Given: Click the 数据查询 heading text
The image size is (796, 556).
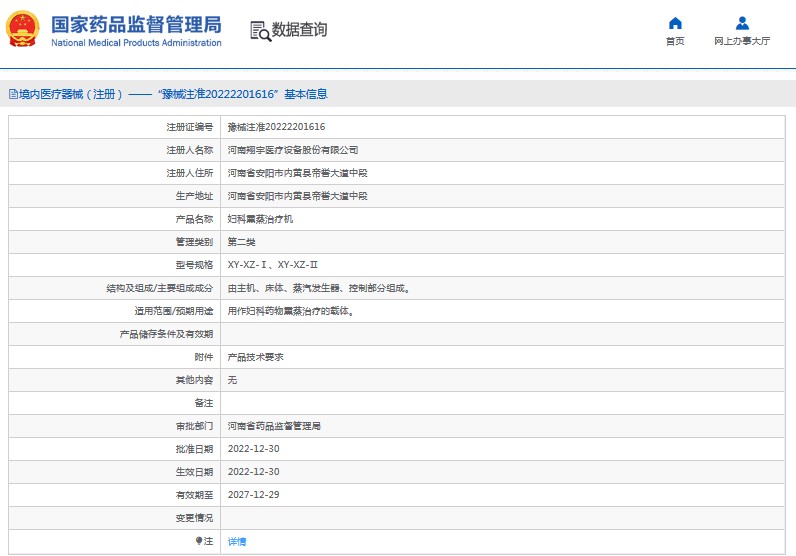Looking at the screenshot, I should 300,29.
